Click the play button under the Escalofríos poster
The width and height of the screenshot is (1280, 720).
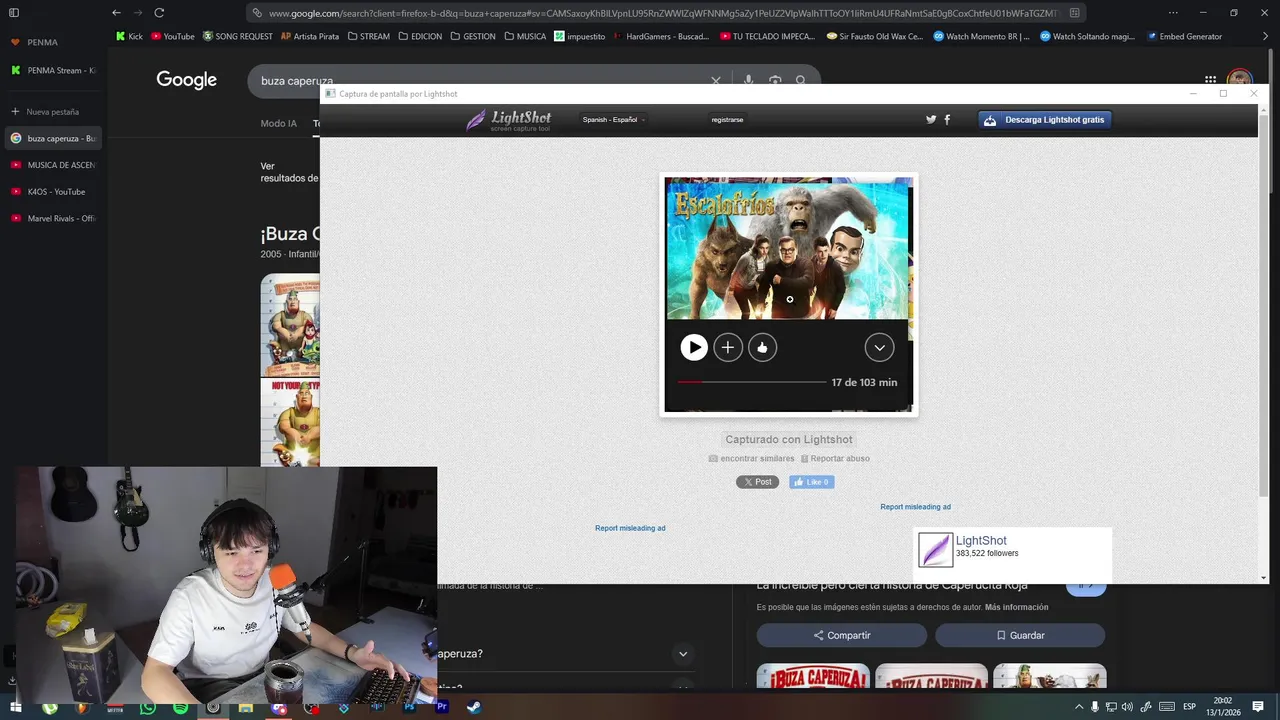(x=693, y=347)
